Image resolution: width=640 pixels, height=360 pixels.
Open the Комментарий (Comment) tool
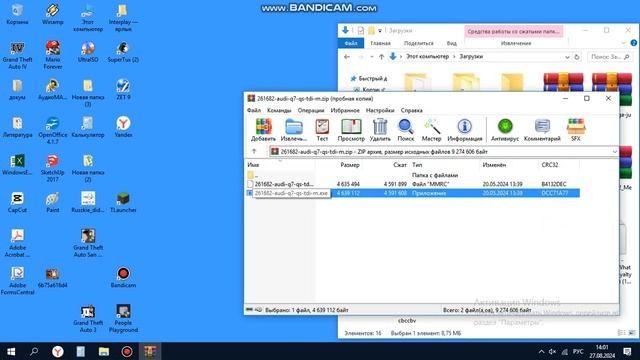(x=542, y=130)
